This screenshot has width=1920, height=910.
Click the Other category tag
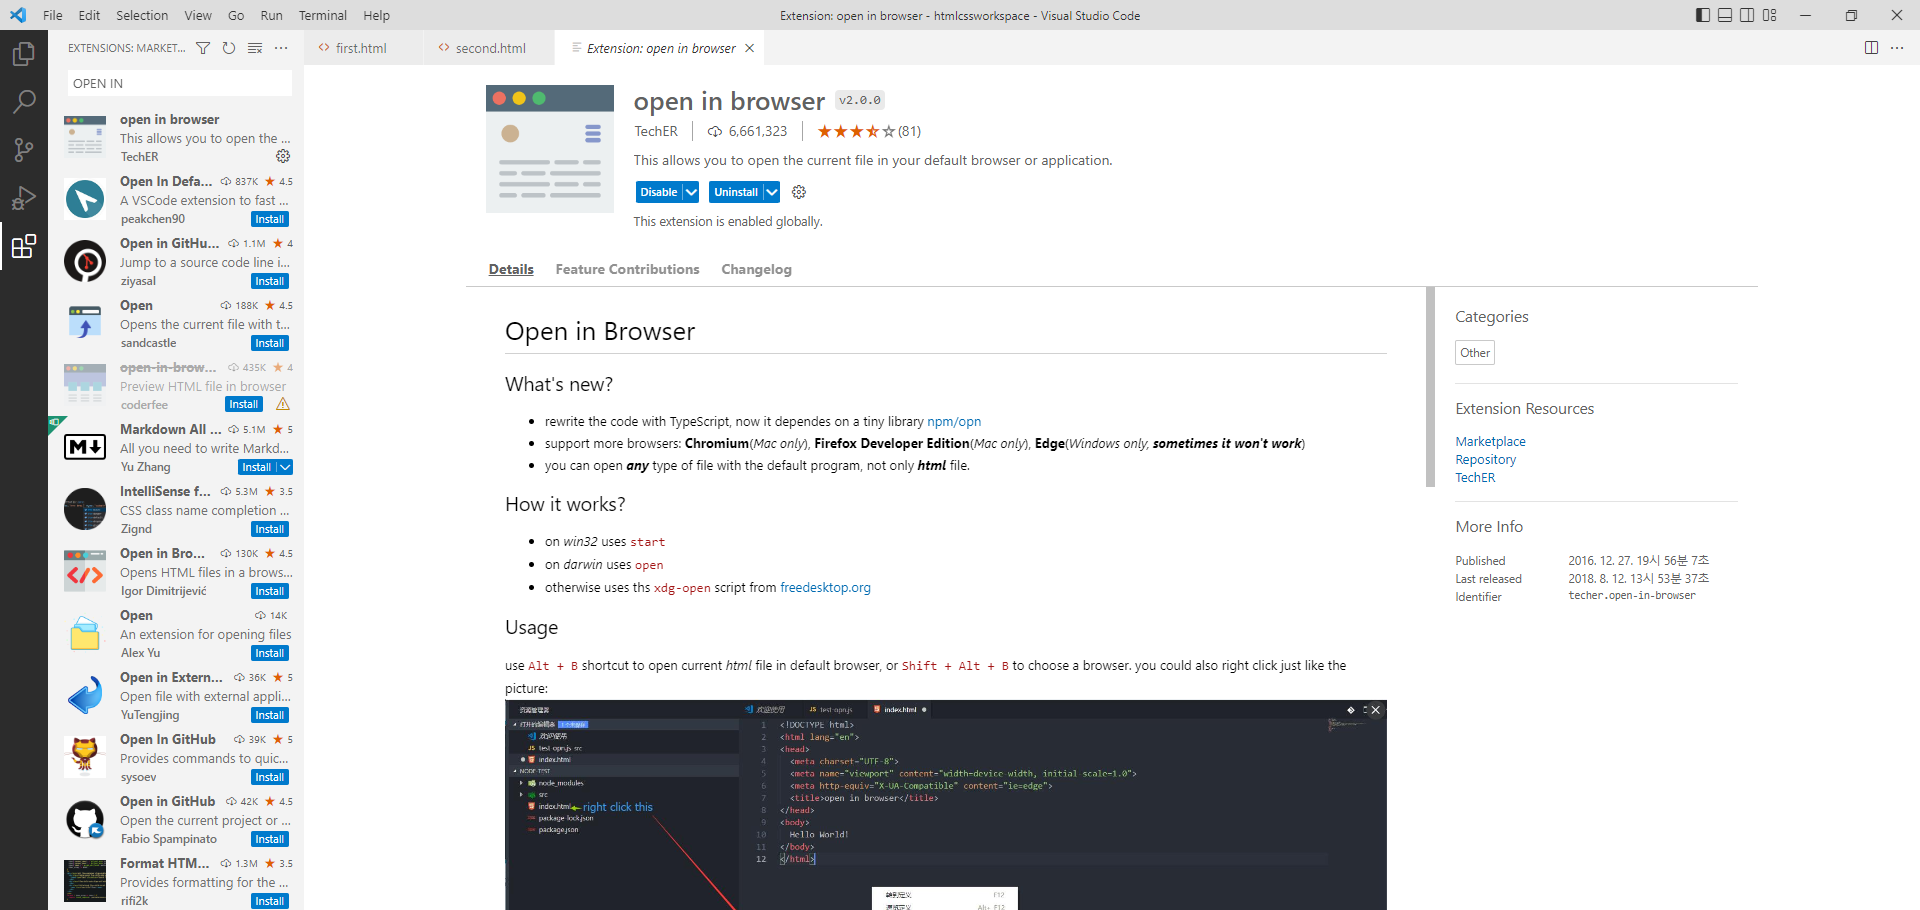coord(1475,352)
